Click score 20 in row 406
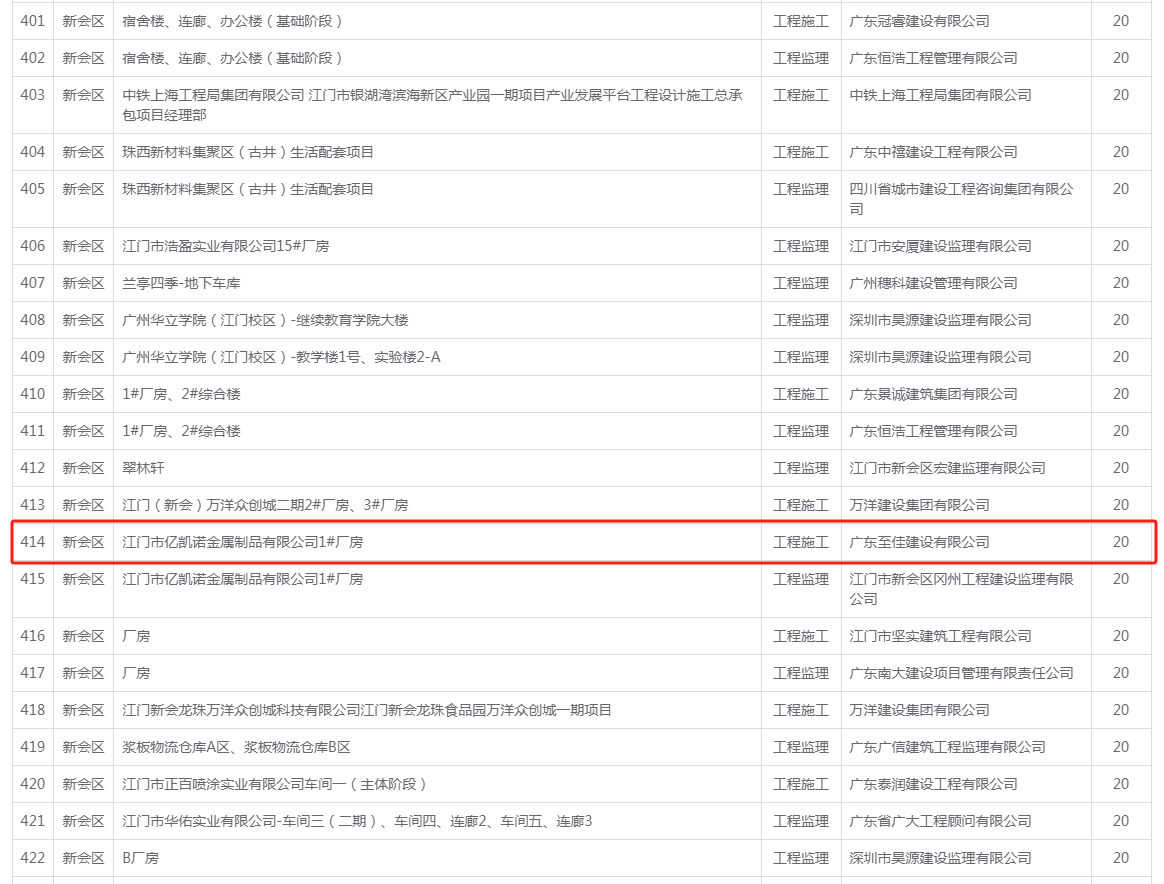Viewport: 1164px width, 884px height. [1121, 246]
